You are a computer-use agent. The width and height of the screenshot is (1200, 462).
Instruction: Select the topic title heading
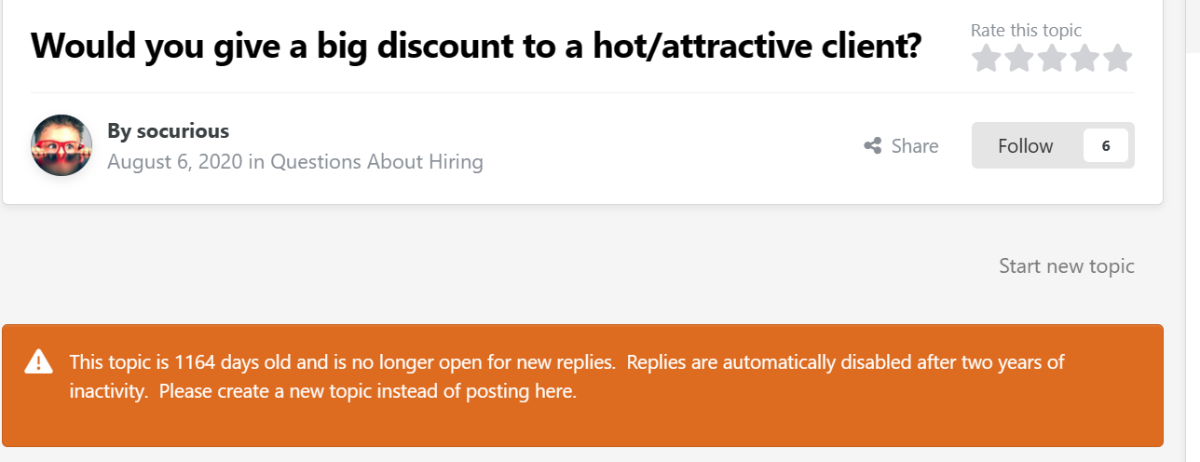click(x=476, y=46)
